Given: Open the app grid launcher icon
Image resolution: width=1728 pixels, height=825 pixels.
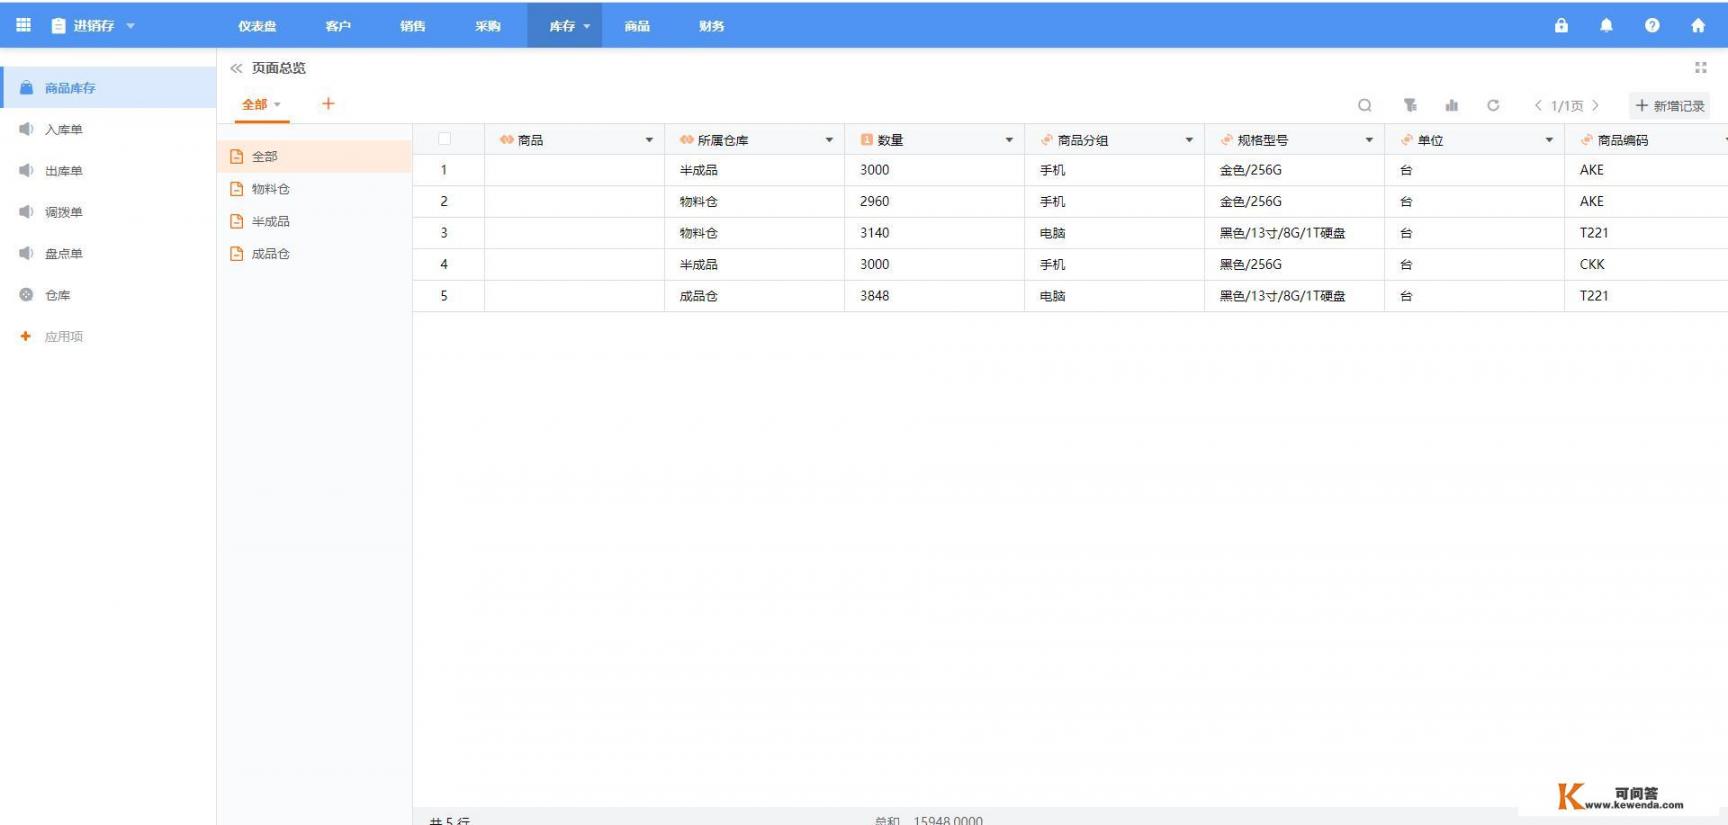Looking at the screenshot, I should click(23, 25).
